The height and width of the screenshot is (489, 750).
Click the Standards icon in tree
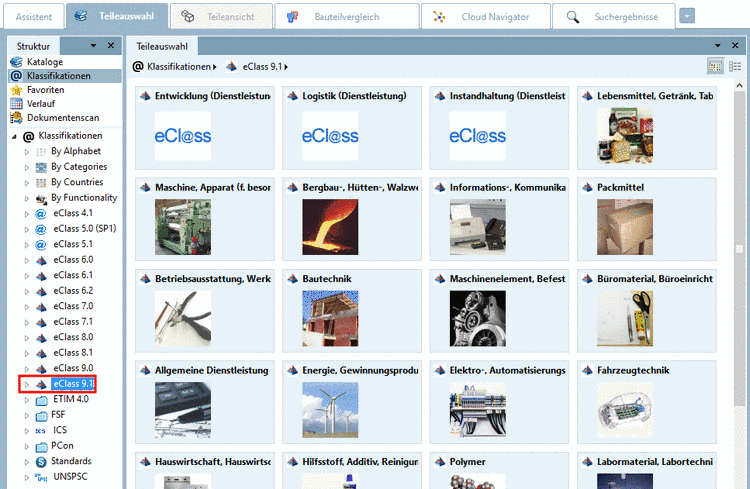(x=41, y=462)
